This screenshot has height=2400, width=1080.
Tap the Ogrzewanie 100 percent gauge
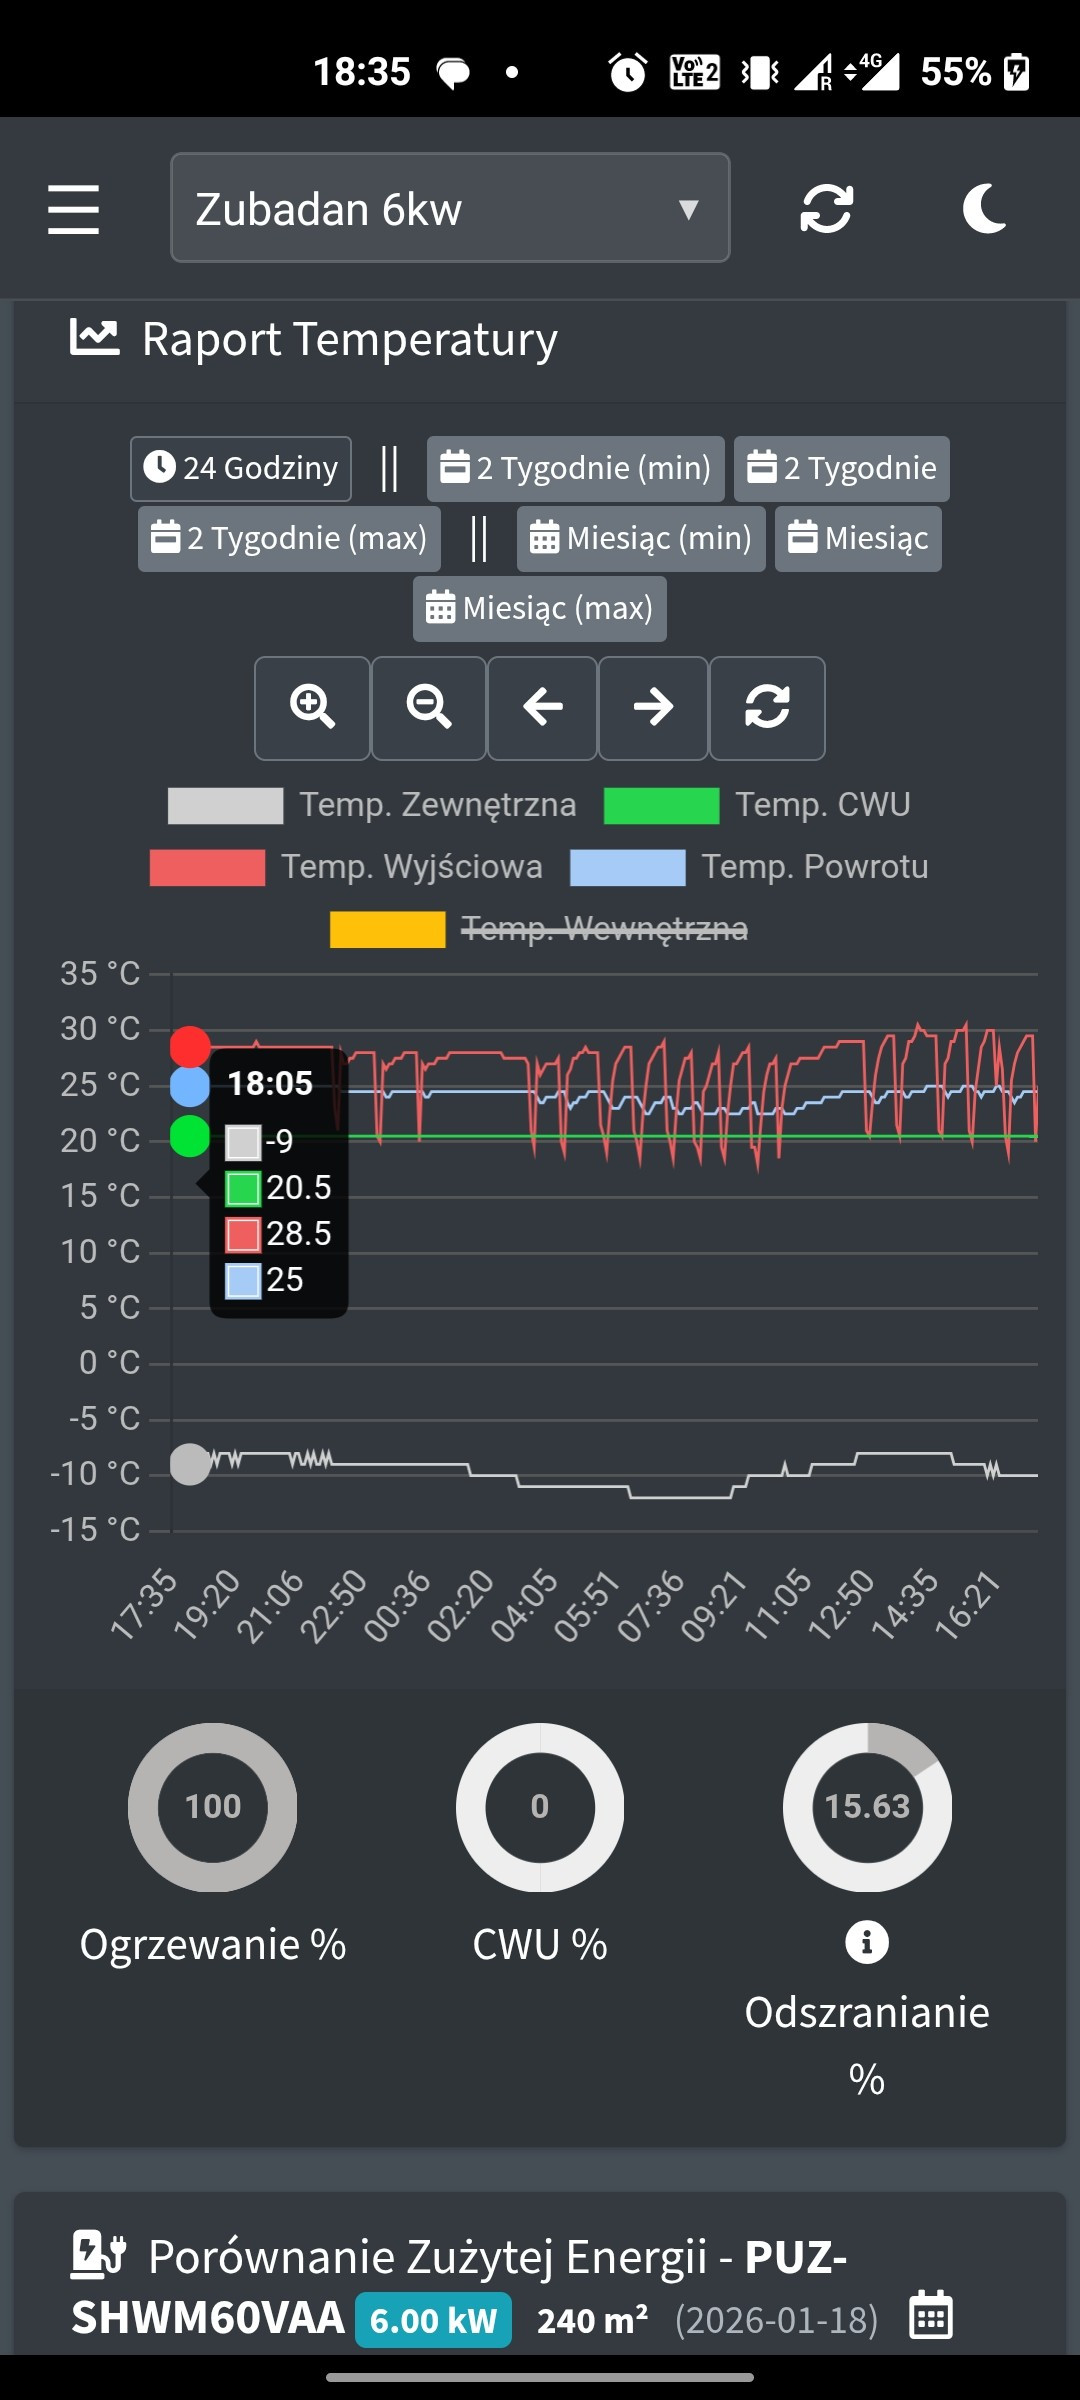coord(213,1806)
